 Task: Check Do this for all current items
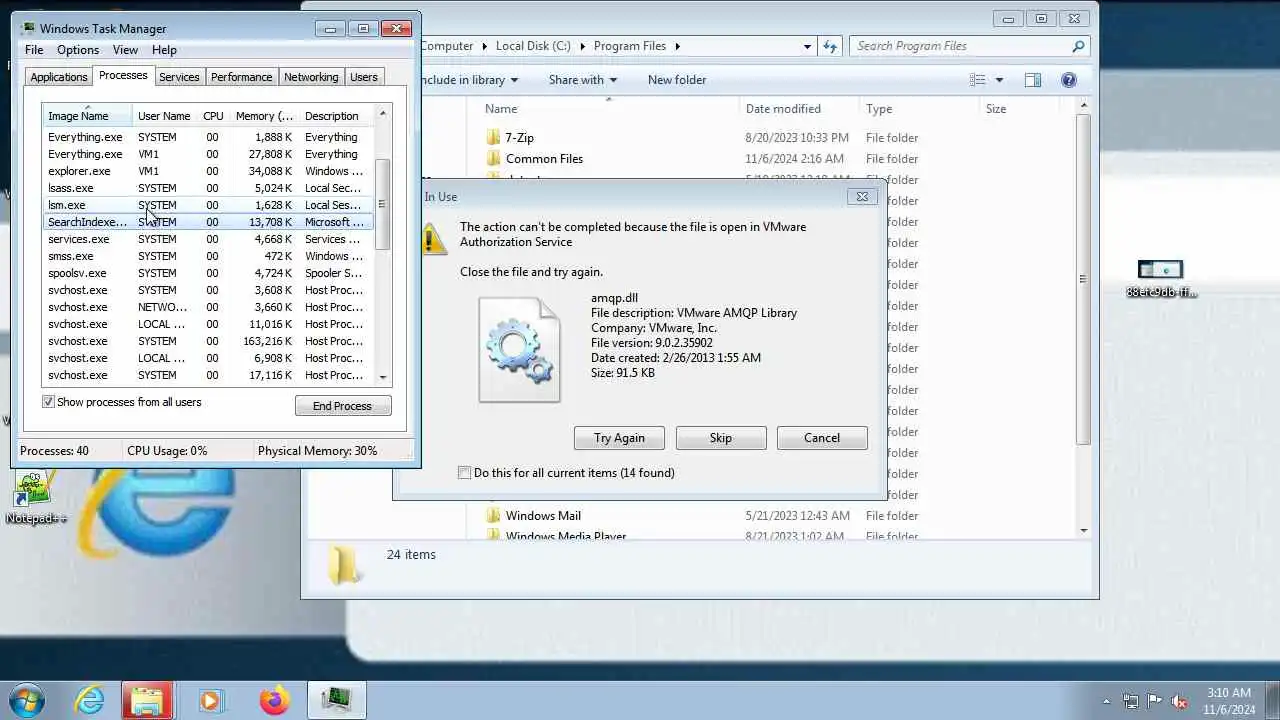[464, 473]
